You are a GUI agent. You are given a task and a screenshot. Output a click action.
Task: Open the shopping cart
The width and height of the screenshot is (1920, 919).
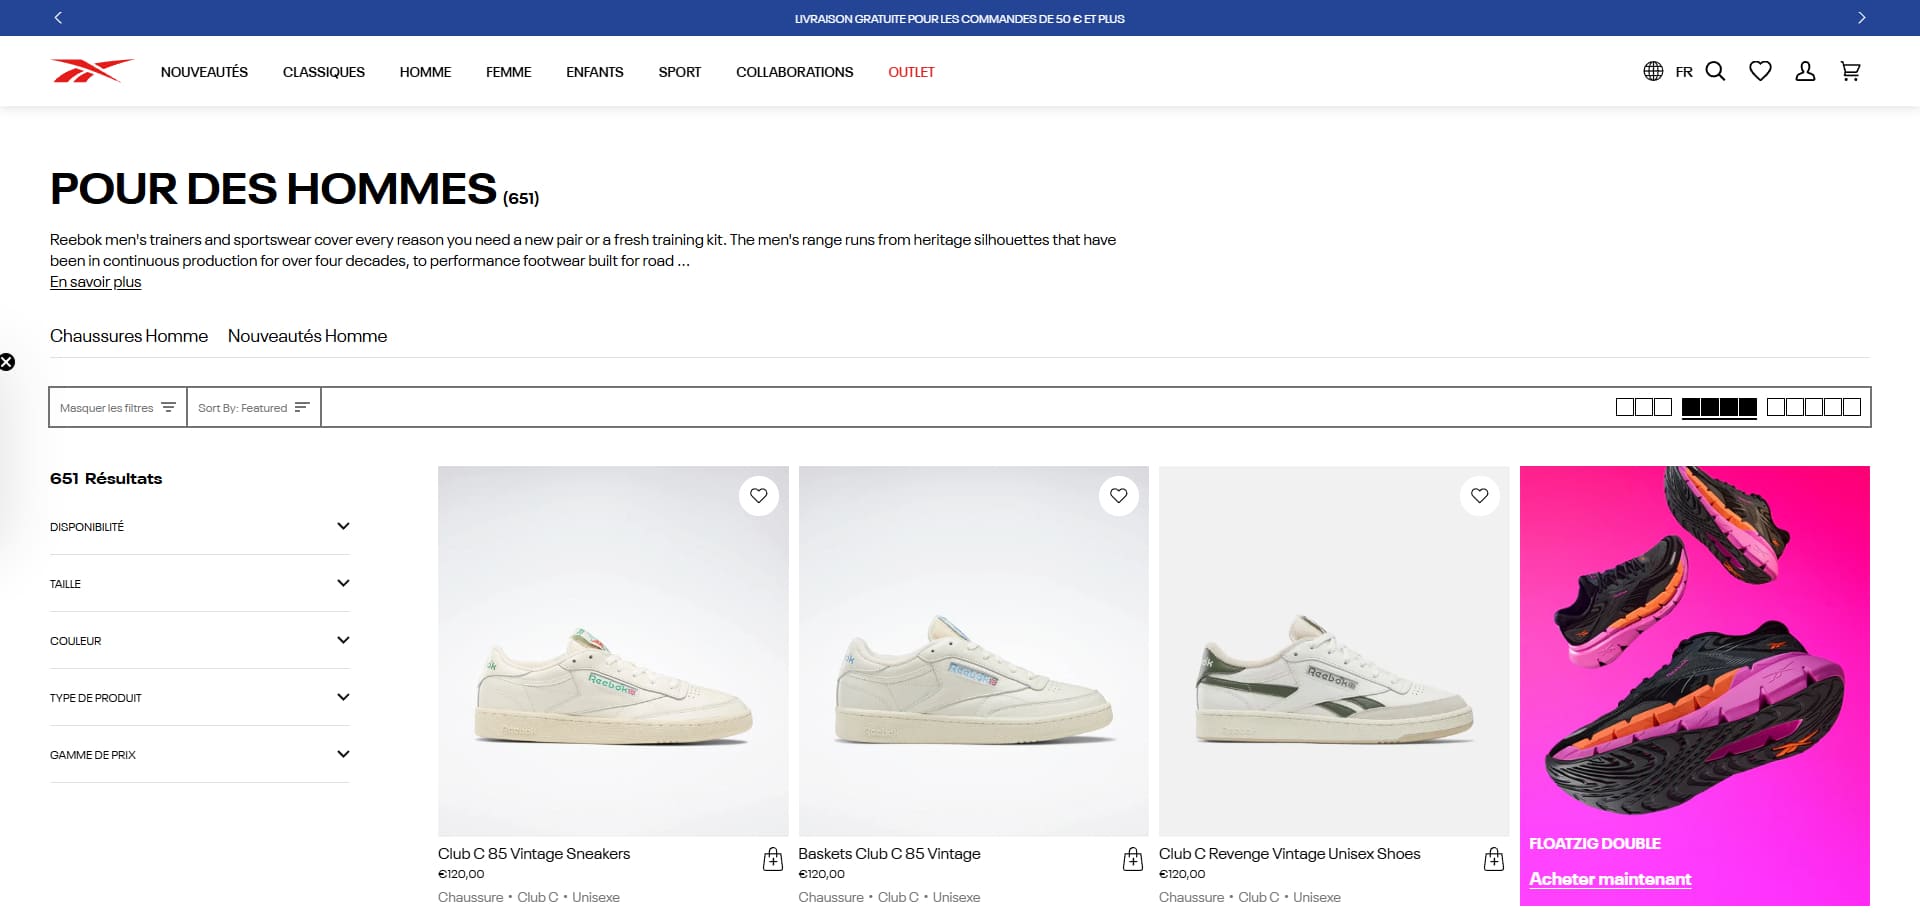point(1850,71)
